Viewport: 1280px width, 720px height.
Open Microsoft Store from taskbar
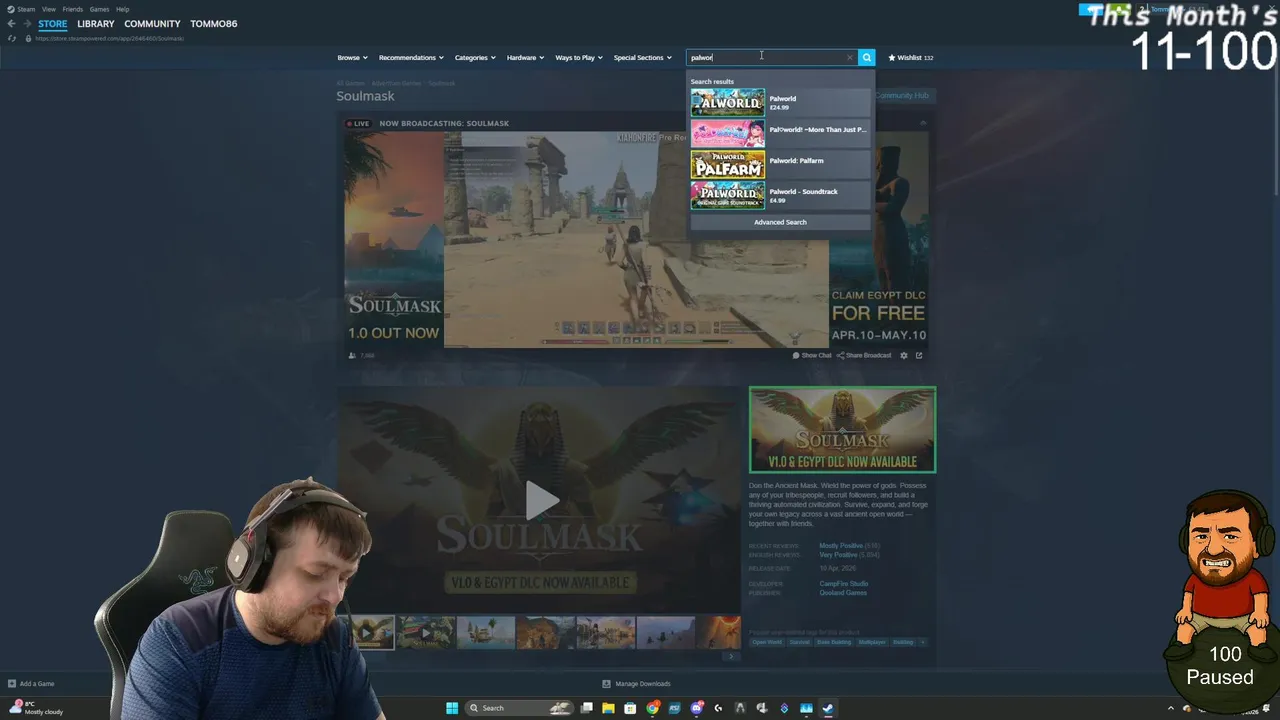tap(630, 708)
